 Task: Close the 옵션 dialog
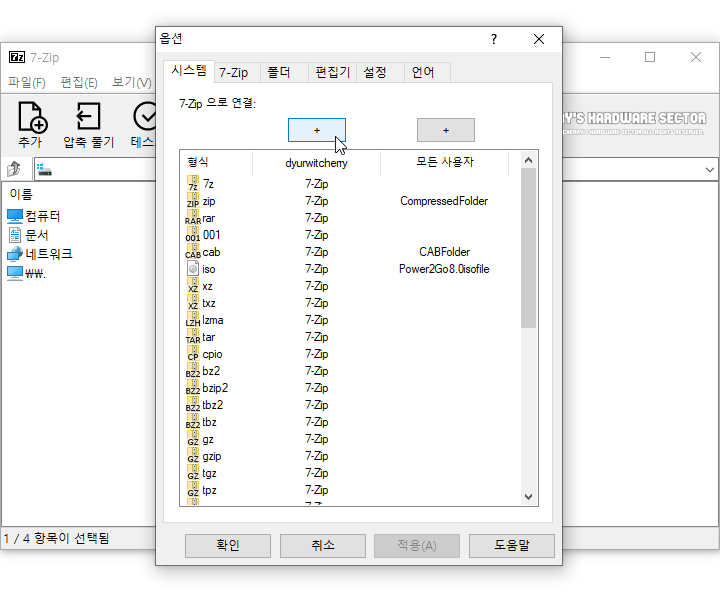click(539, 39)
